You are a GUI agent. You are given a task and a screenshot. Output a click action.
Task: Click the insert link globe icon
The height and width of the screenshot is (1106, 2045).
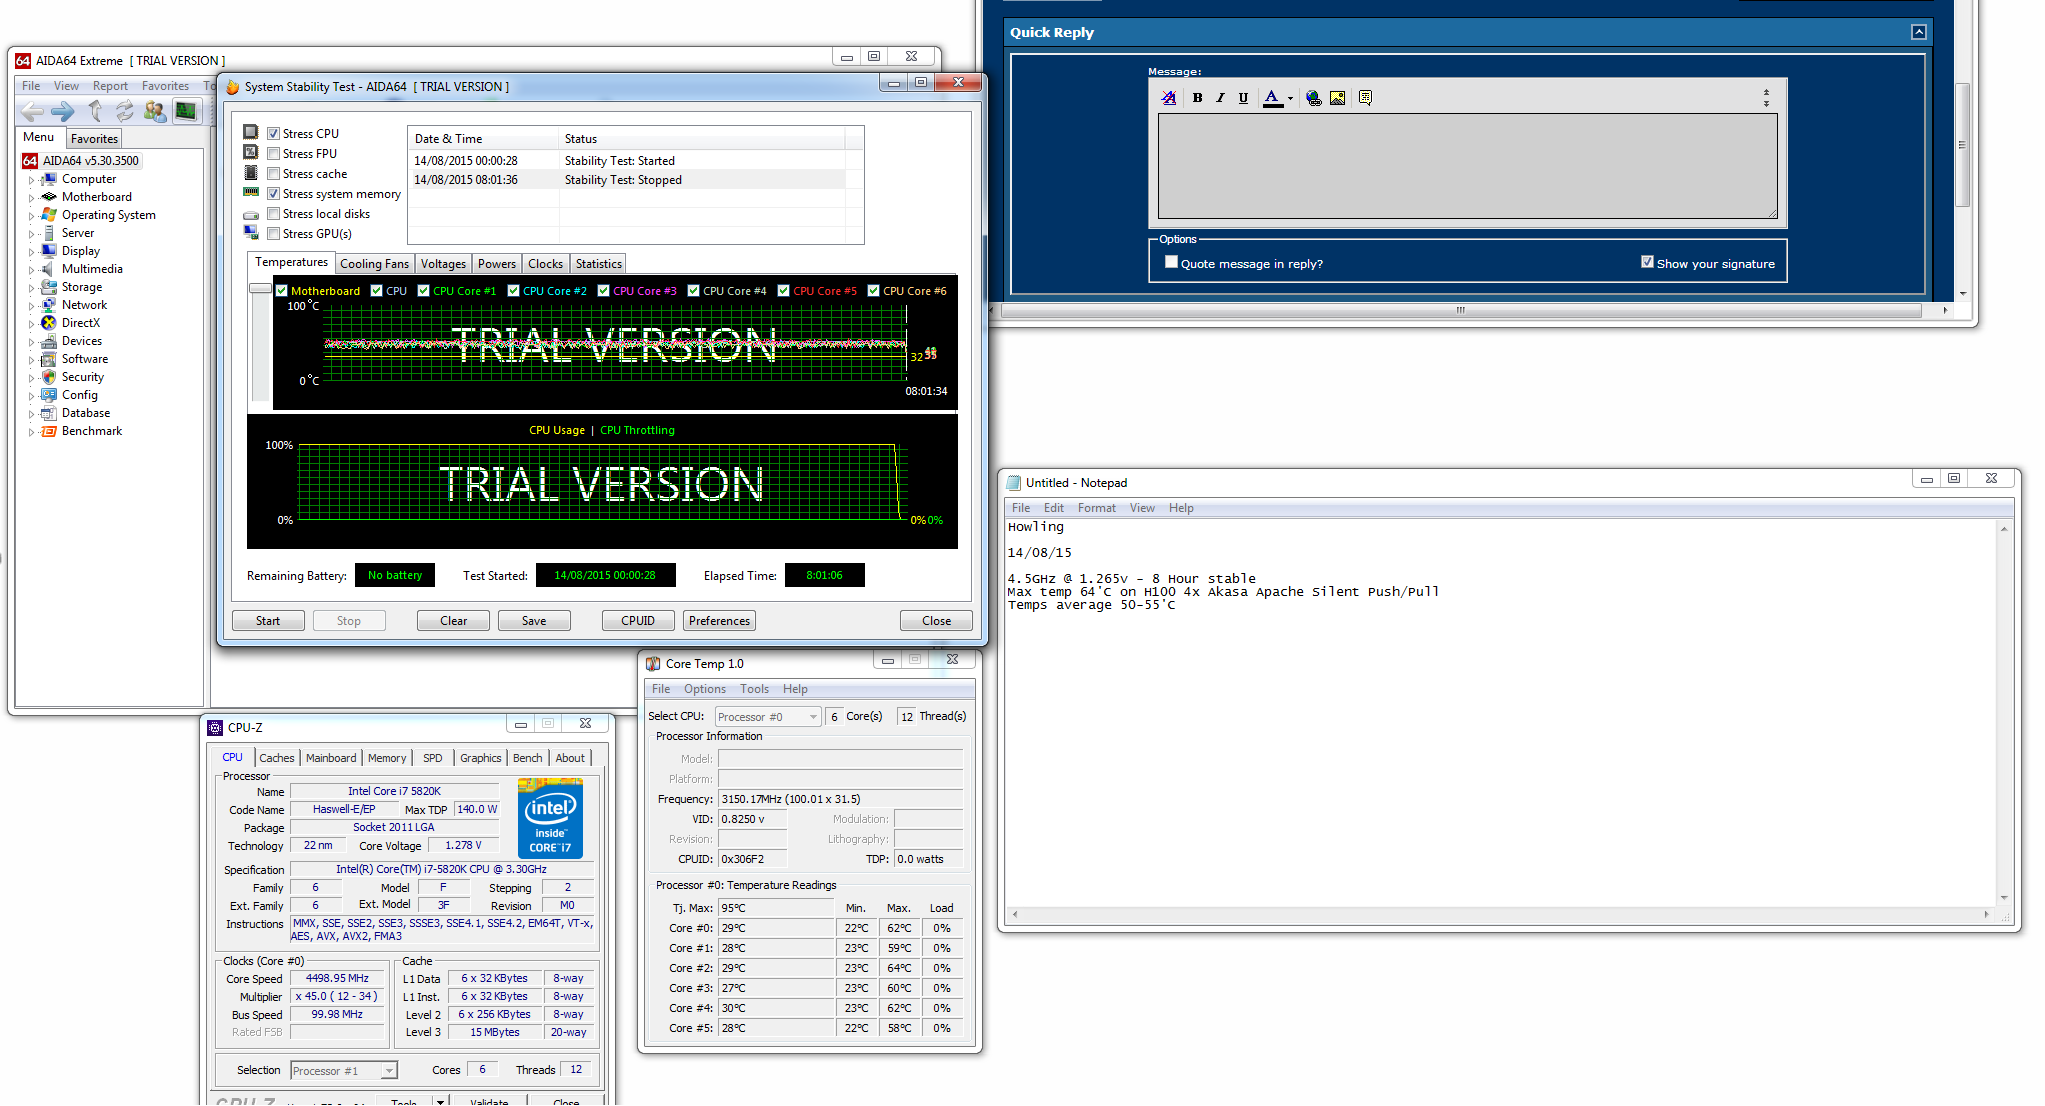[x=1314, y=98]
